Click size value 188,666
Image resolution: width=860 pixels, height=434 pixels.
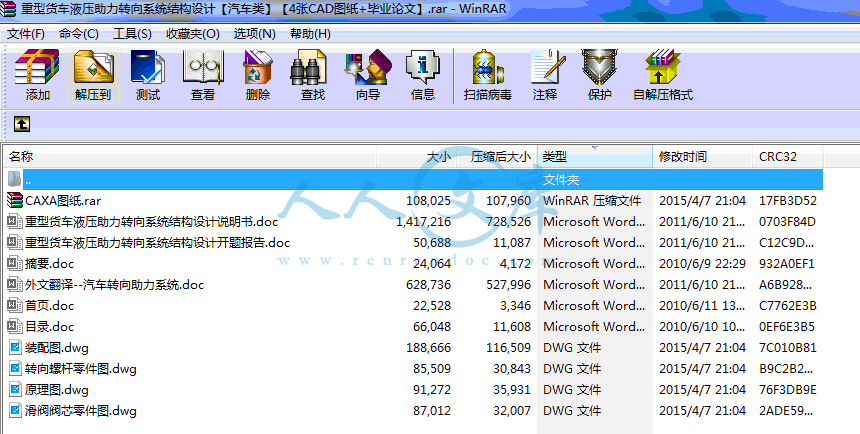[x=428, y=348]
